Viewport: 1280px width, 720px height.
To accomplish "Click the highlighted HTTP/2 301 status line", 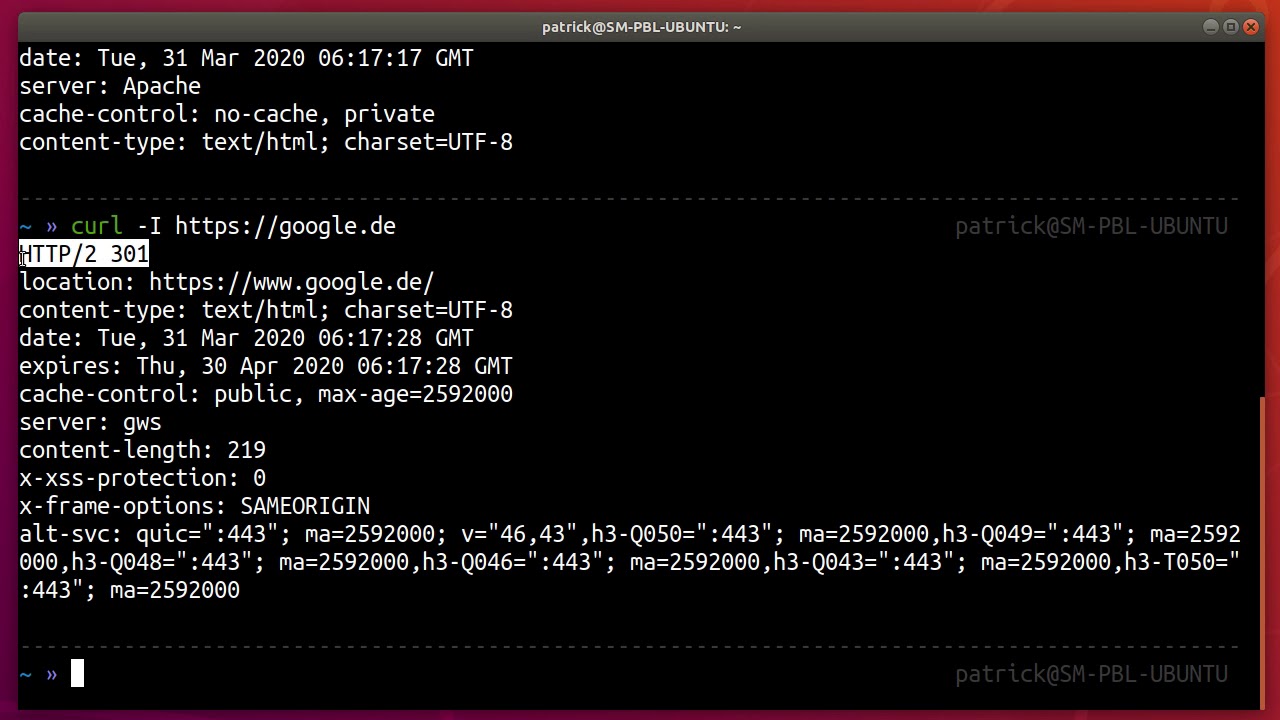I will coord(85,254).
